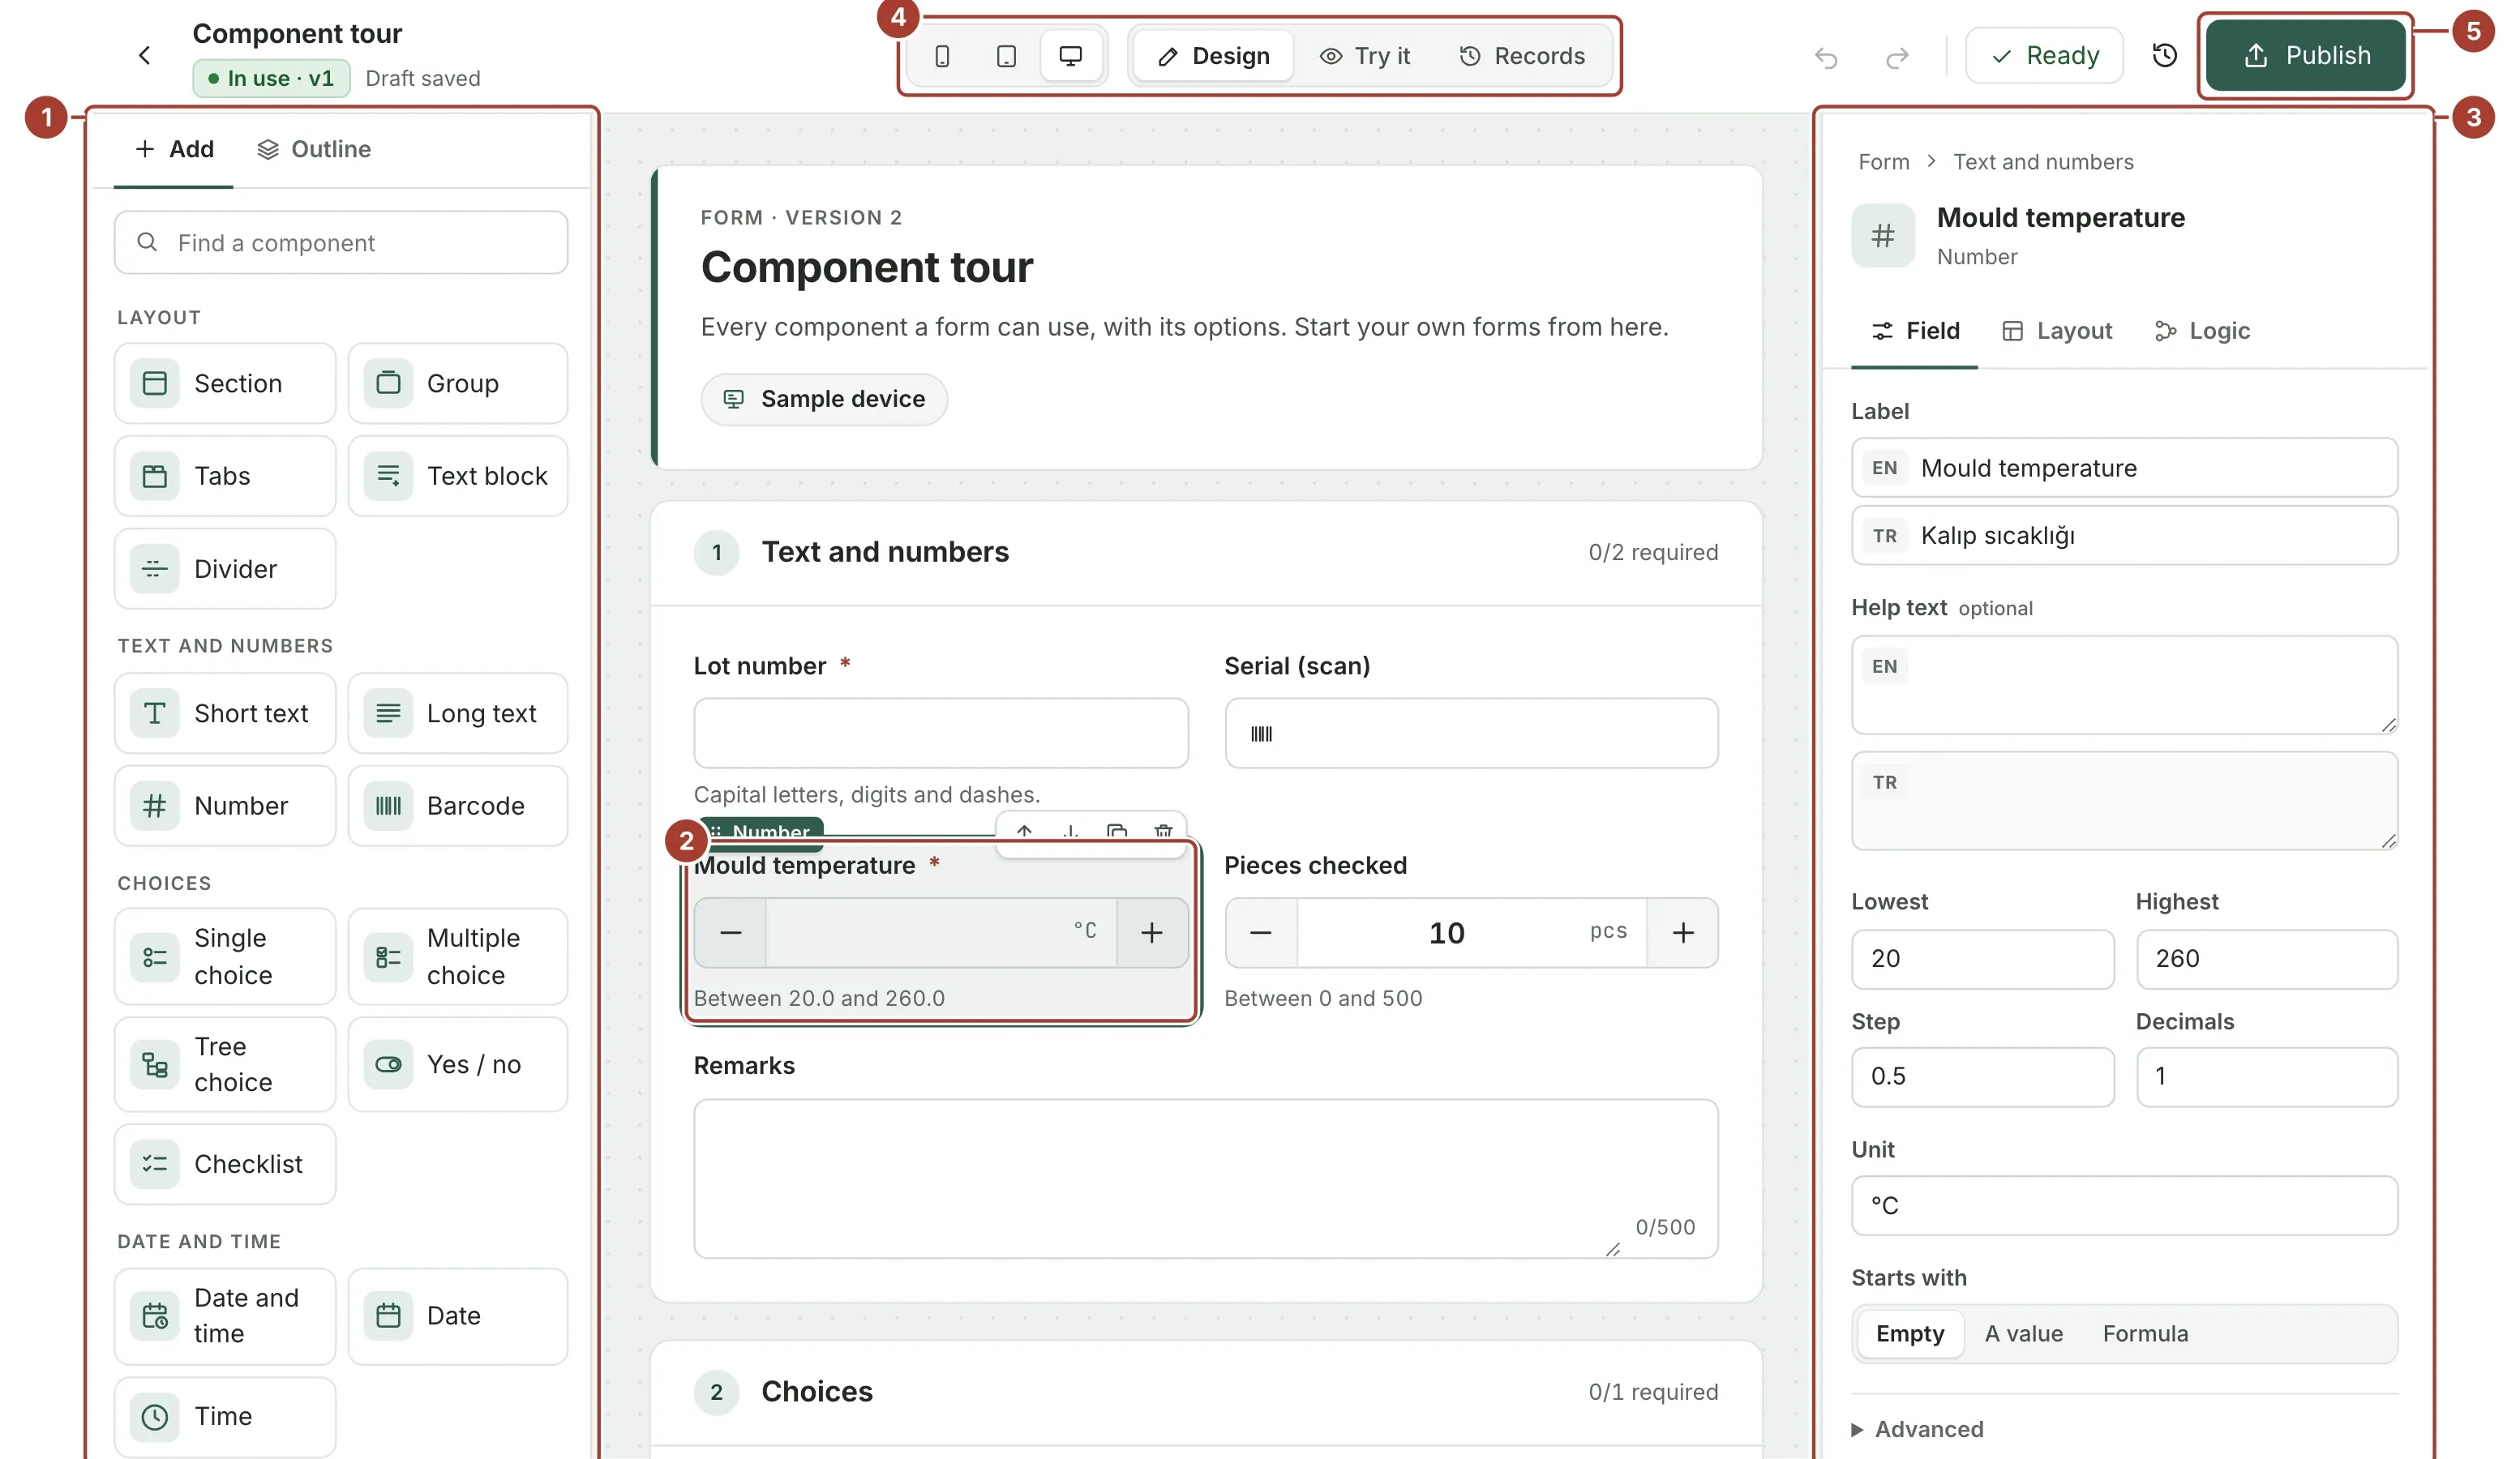Collapse the Text and numbers section

pyautogui.click(x=1206, y=552)
